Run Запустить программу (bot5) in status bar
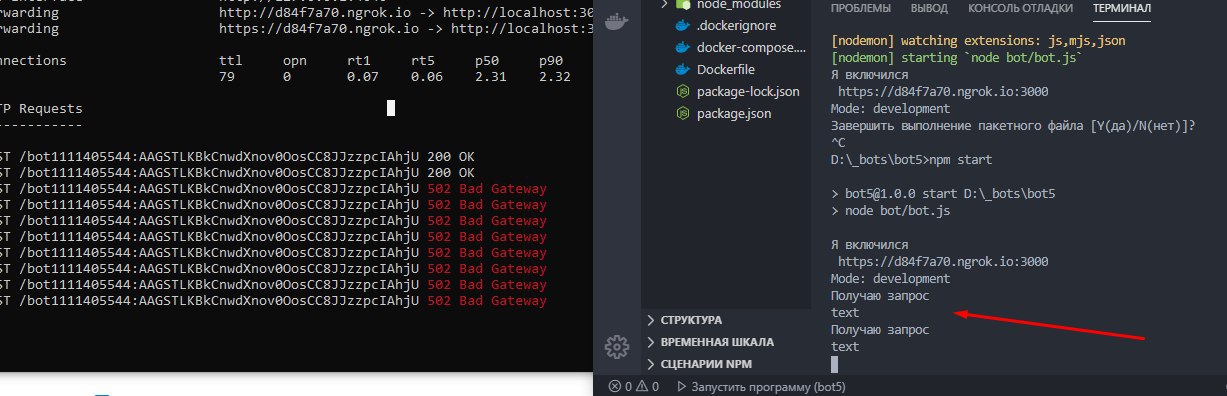This screenshot has height=396, width=1227. [761, 386]
